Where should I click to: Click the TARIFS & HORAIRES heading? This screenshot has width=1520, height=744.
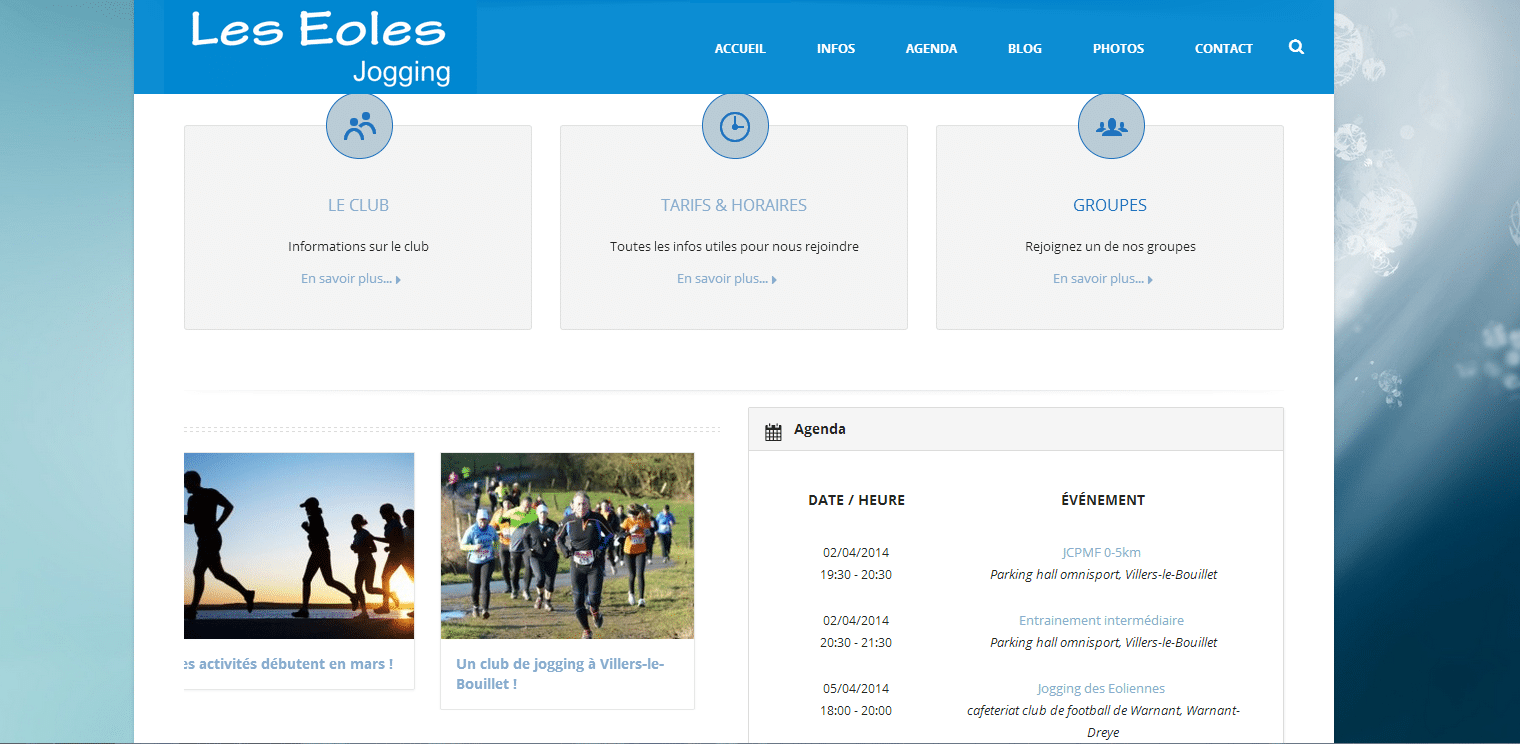pos(734,205)
